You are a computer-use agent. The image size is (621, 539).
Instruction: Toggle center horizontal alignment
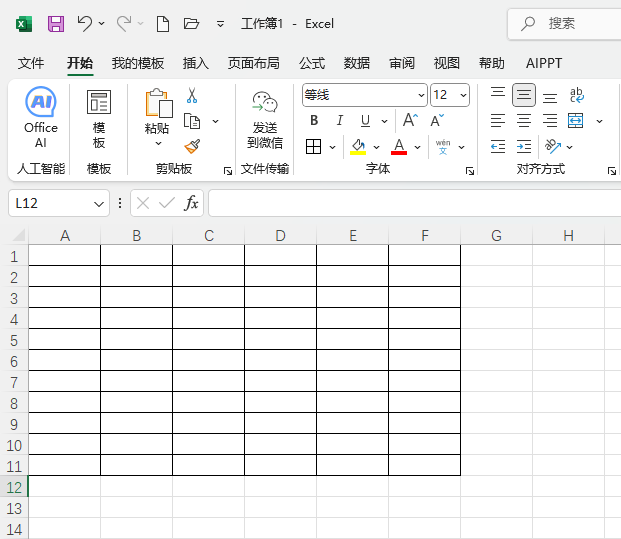click(x=524, y=120)
